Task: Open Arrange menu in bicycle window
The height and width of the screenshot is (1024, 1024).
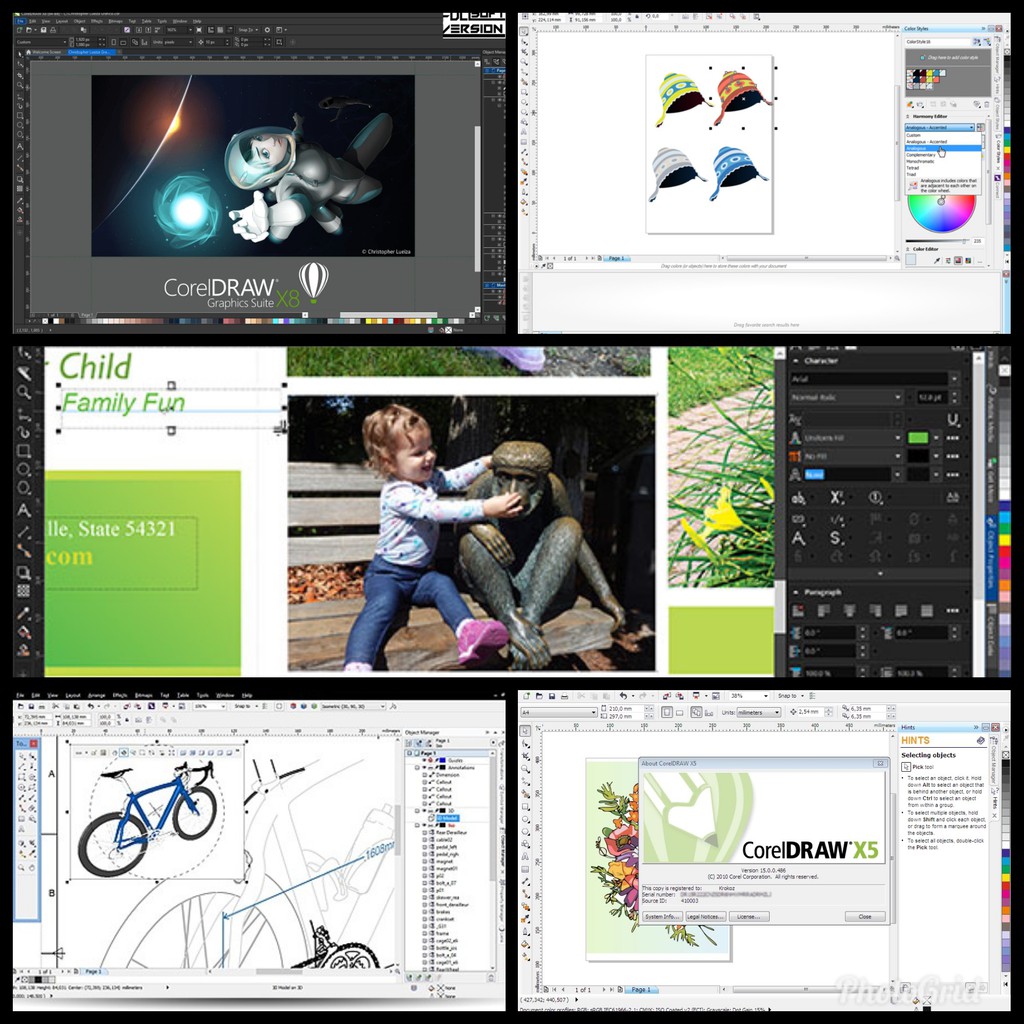Action: (x=96, y=695)
